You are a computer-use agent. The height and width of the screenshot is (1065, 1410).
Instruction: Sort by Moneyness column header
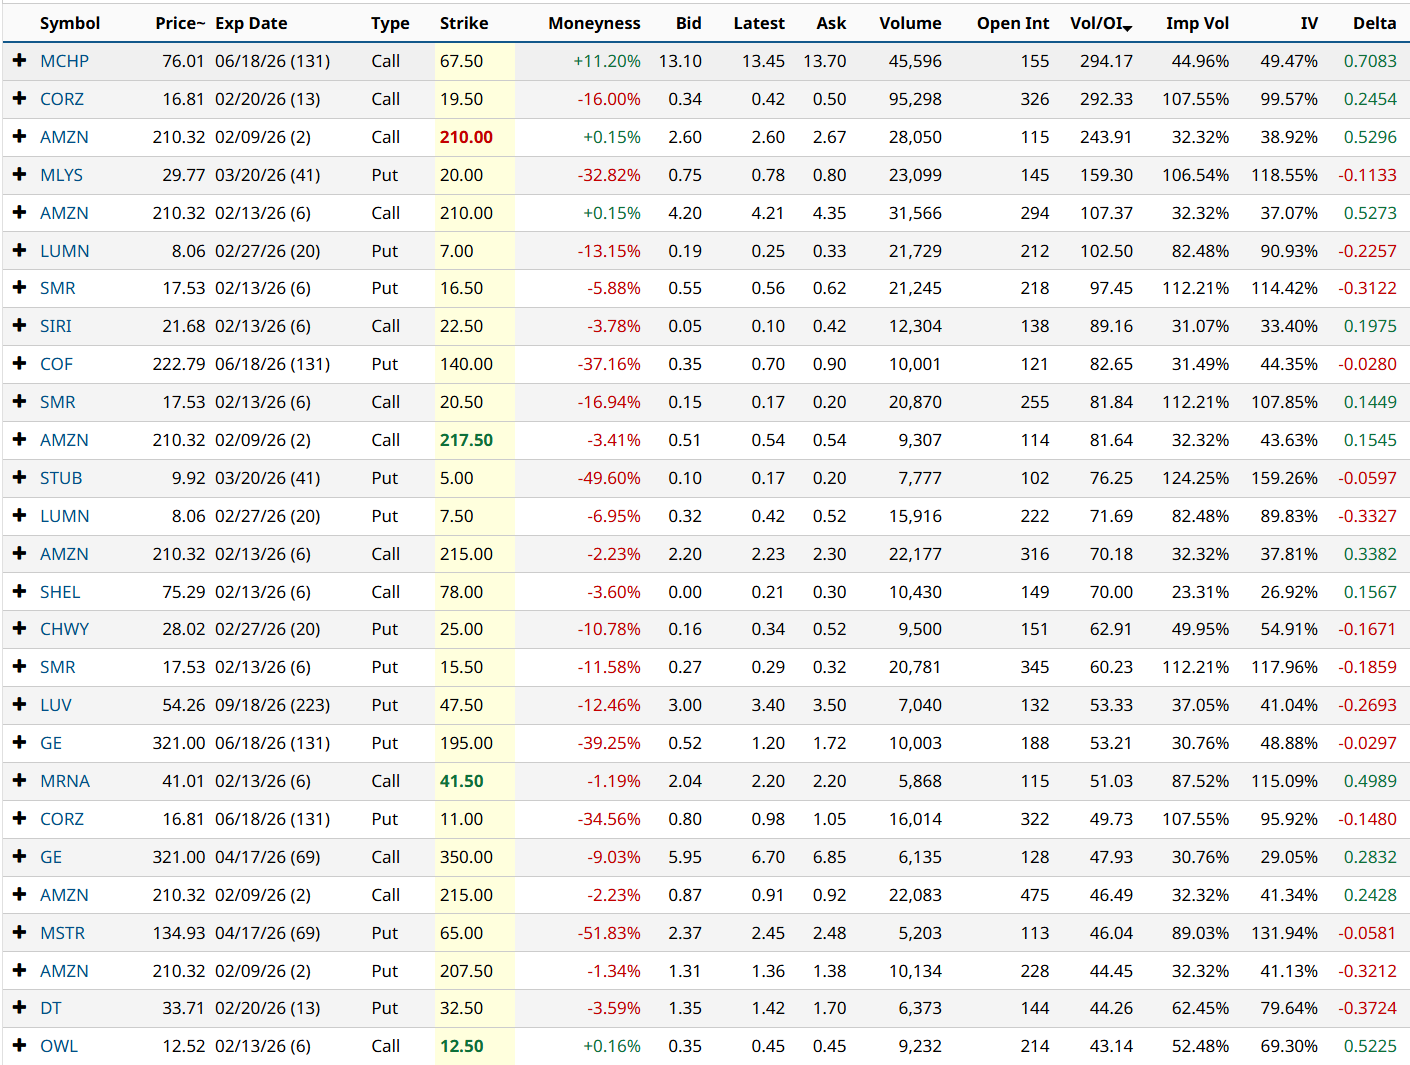(x=594, y=23)
